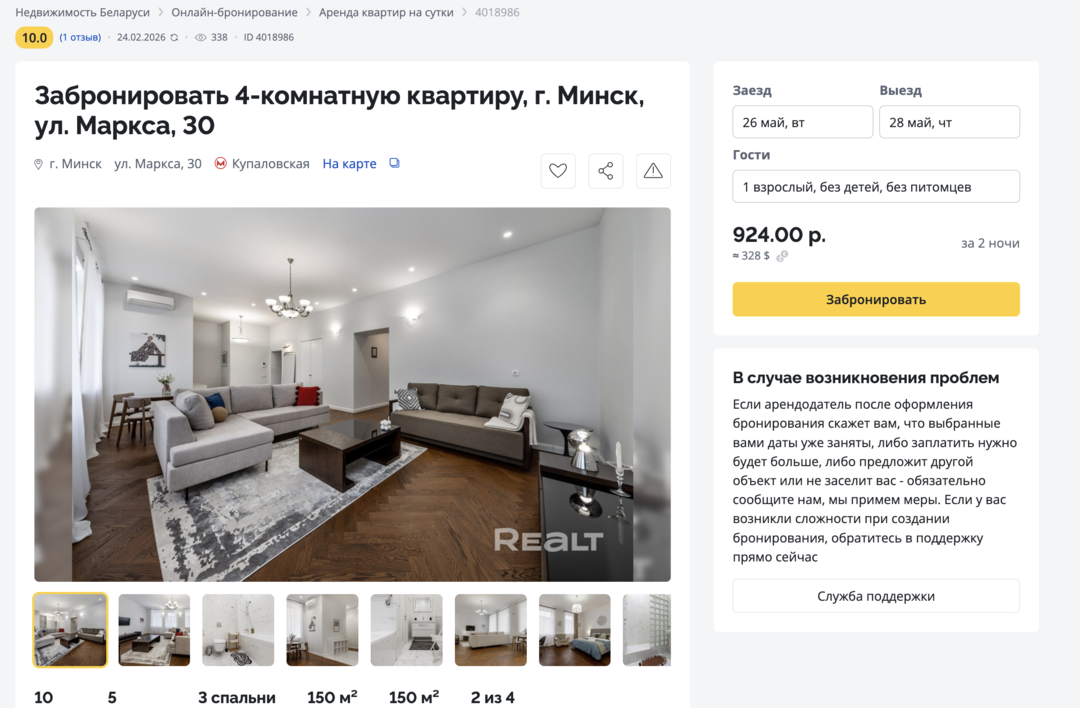Select the bedroom photo thumbnail with blue bed

[x=574, y=630]
